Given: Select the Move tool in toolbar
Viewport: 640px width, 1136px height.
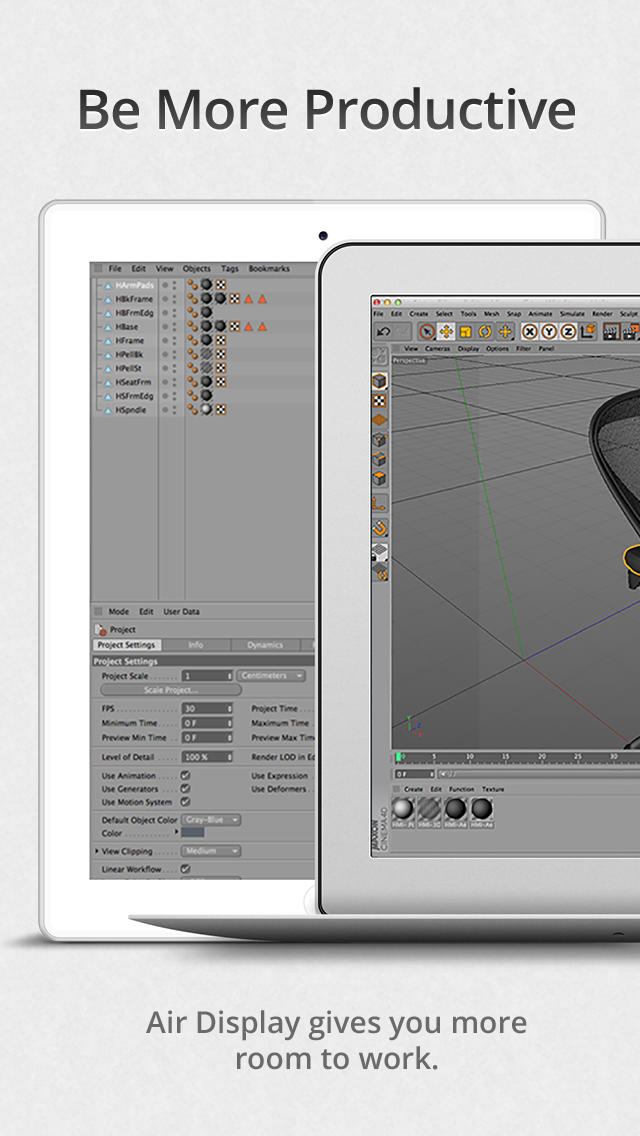Looking at the screenshot, I should [446, 331].
